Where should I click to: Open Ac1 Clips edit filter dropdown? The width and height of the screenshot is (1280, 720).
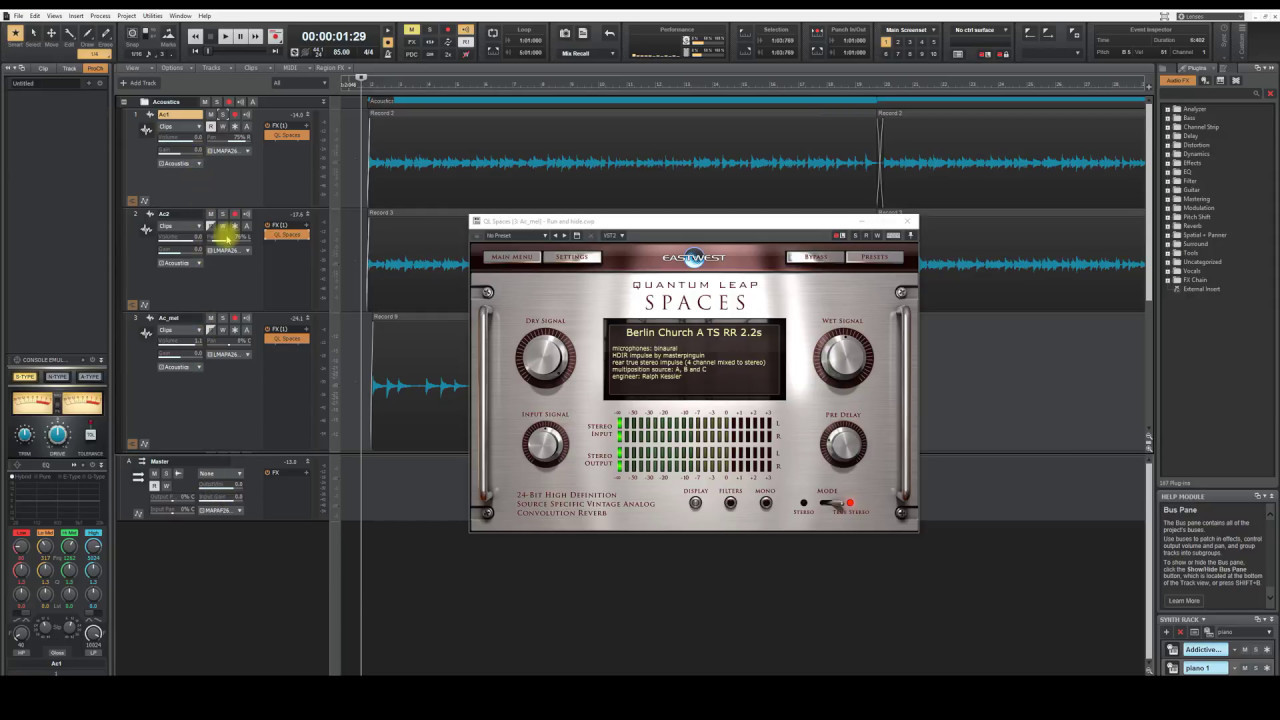[180, 127]
